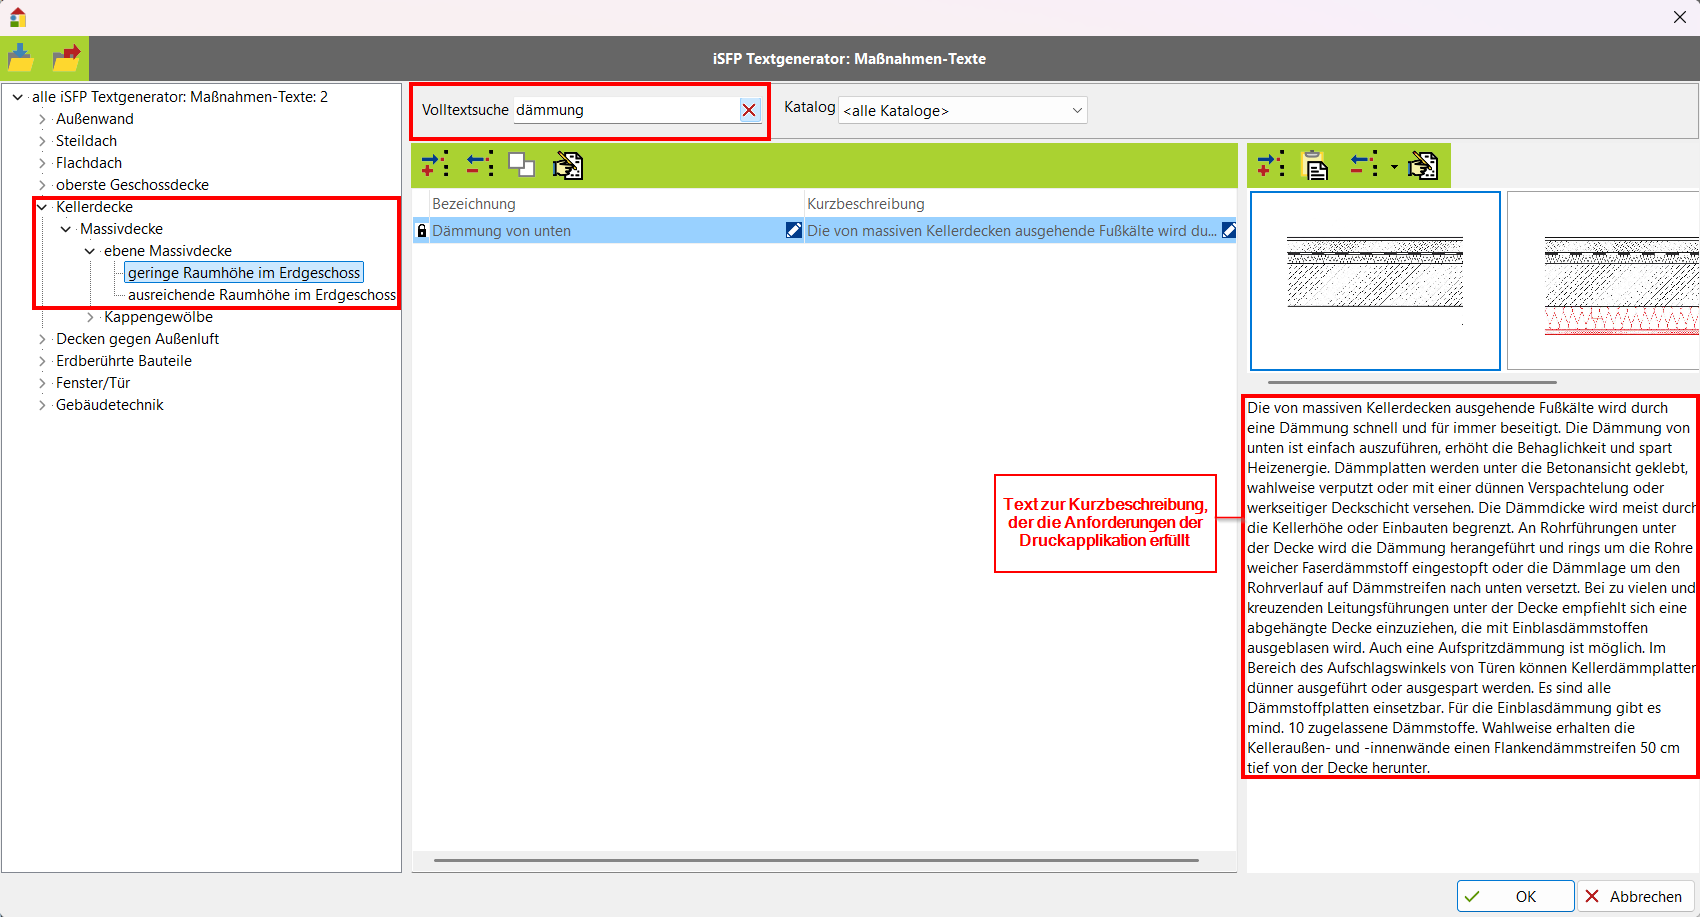Image resolution: width=1700 pixels, height=917 pixels.
Task: Remove the entry using list toolbar minus icon
Action: click(480, 165)
